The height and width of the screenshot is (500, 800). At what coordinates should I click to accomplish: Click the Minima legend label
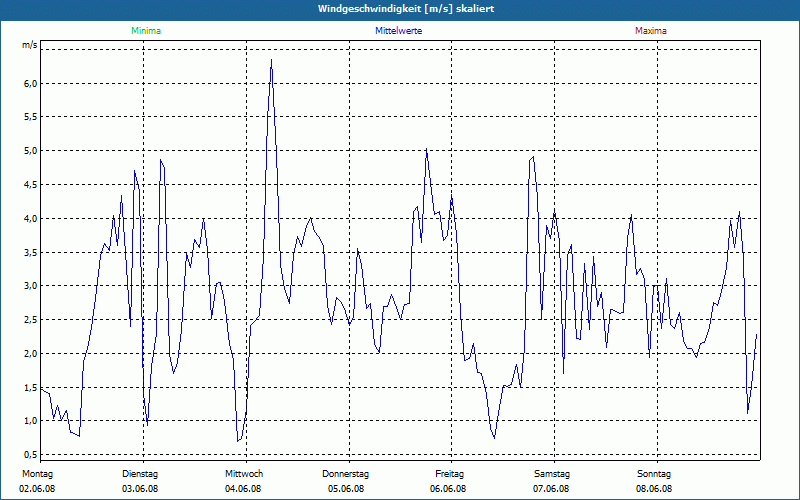point(146,31)
